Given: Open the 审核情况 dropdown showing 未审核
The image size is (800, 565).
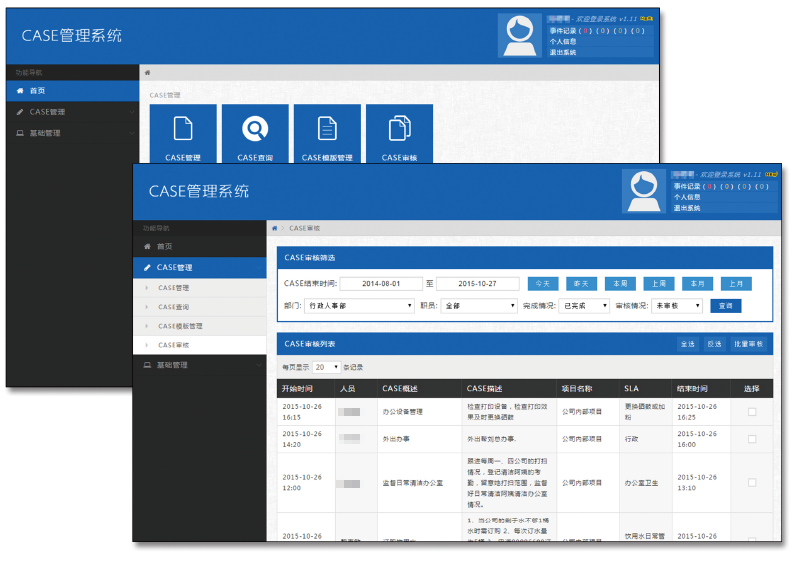Looking at the screenshot, I should [677, 306].
